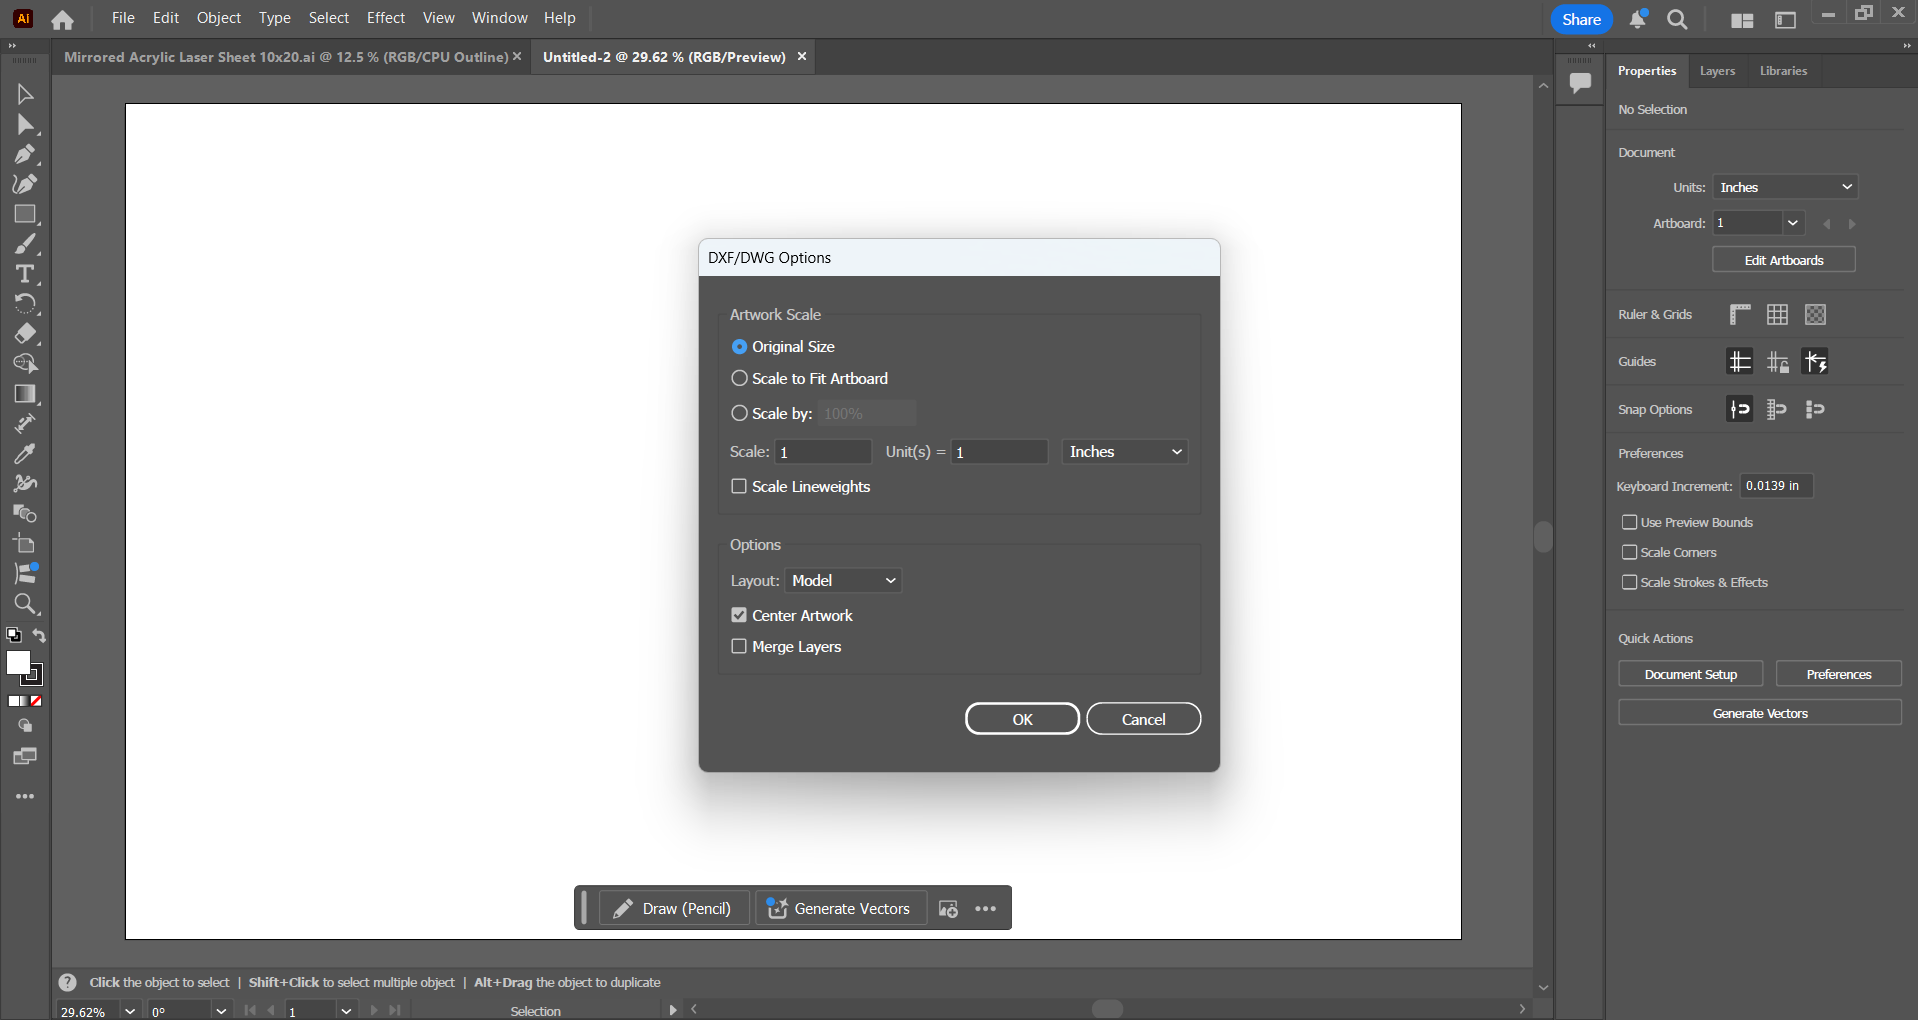
Task: Open Document Setup quick action
Action: click(x=1690, y=674)
